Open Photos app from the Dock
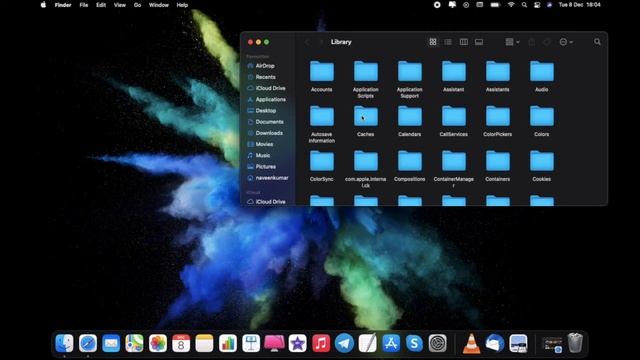 click(x=158, y=343)
